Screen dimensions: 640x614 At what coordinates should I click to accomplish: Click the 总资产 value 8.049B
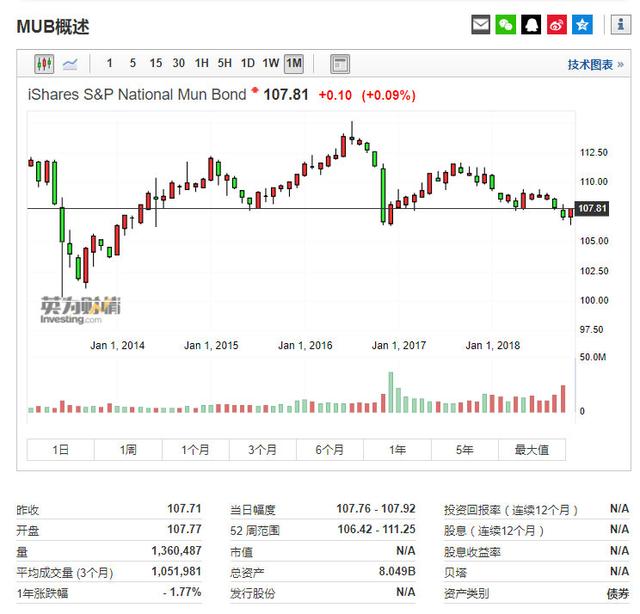(397, 571)
